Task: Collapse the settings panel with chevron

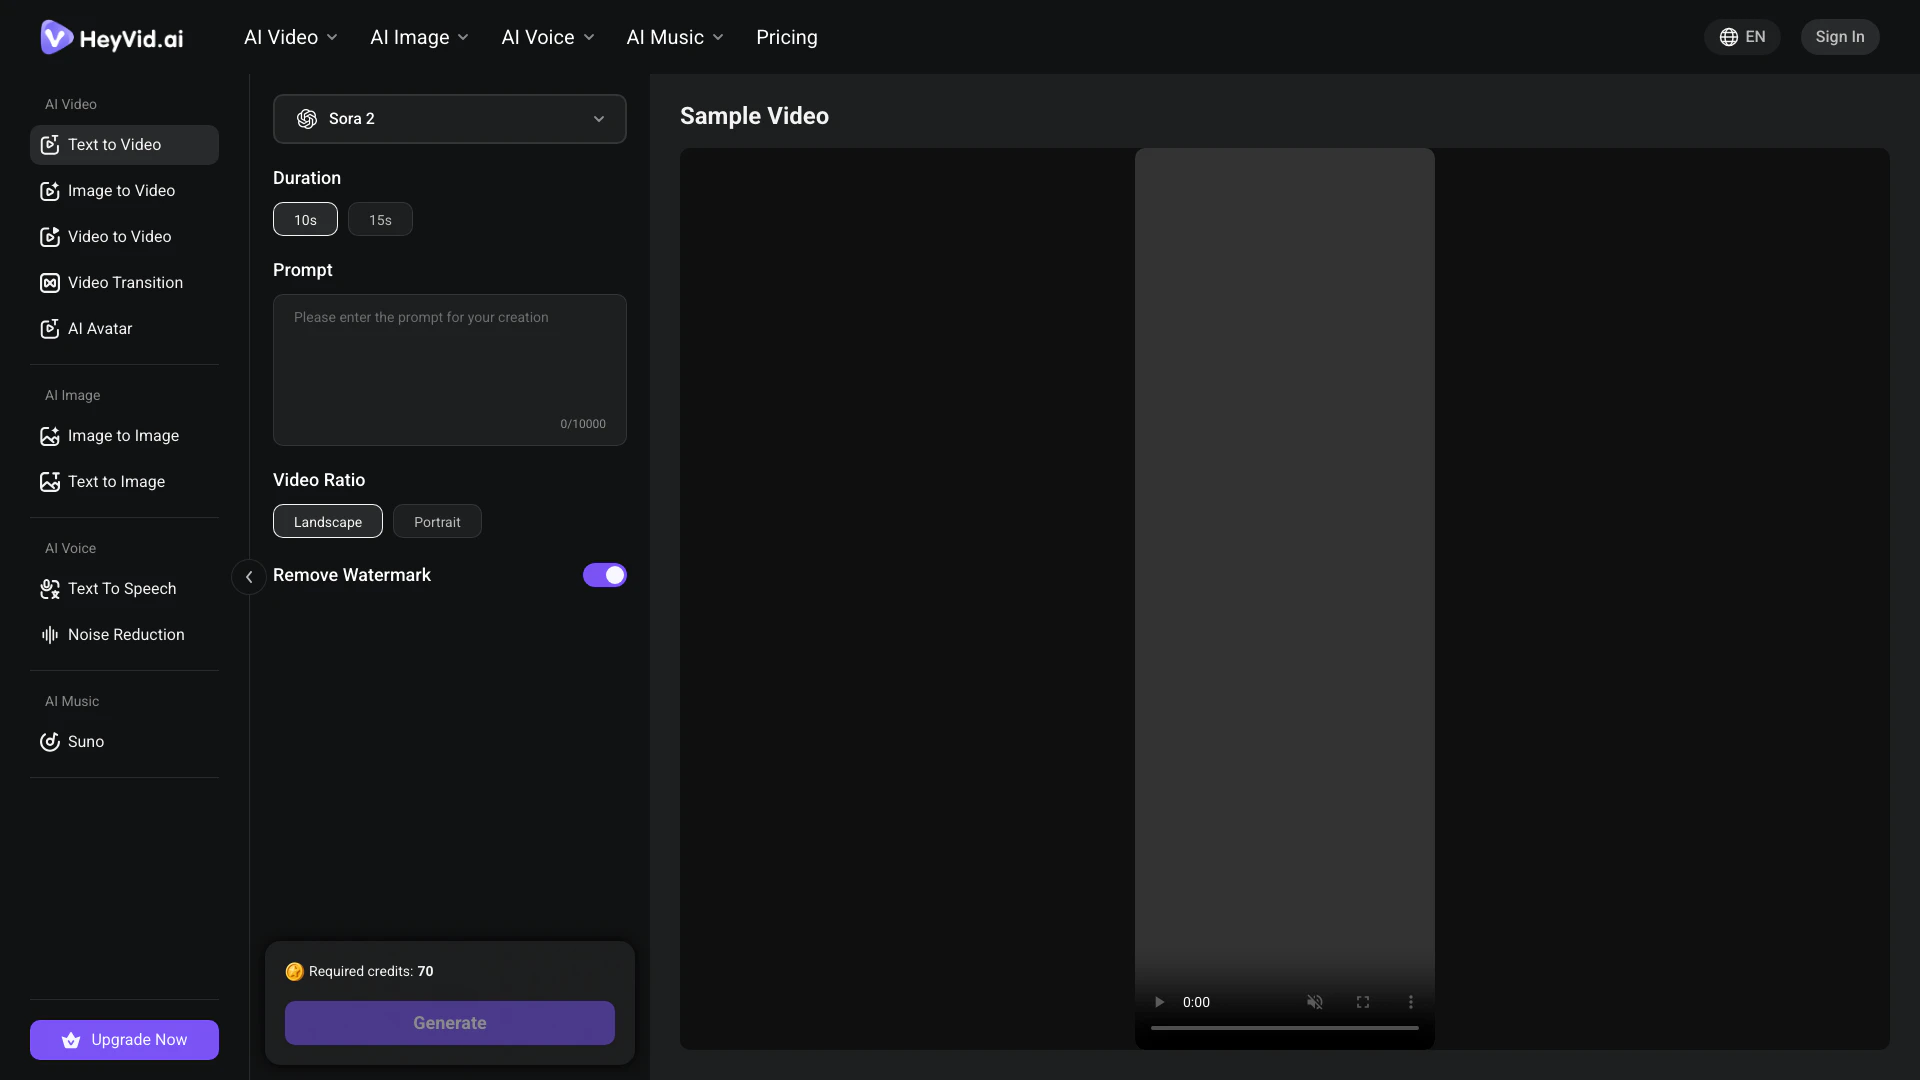Action: coord(249,577)
